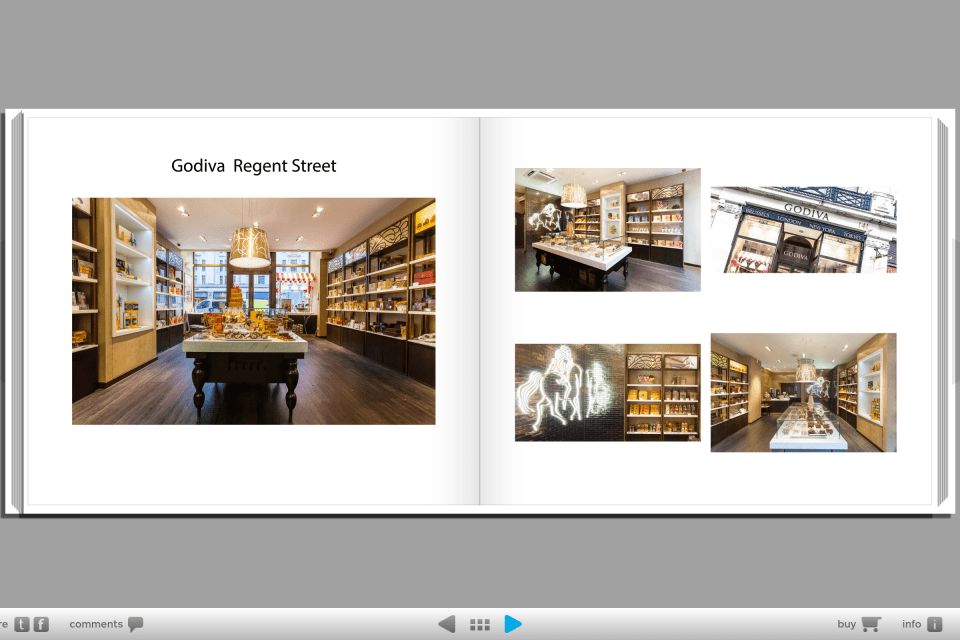This screenshot has width=960, height=640.
Task: Open the info icon
Action: (935, 624)
